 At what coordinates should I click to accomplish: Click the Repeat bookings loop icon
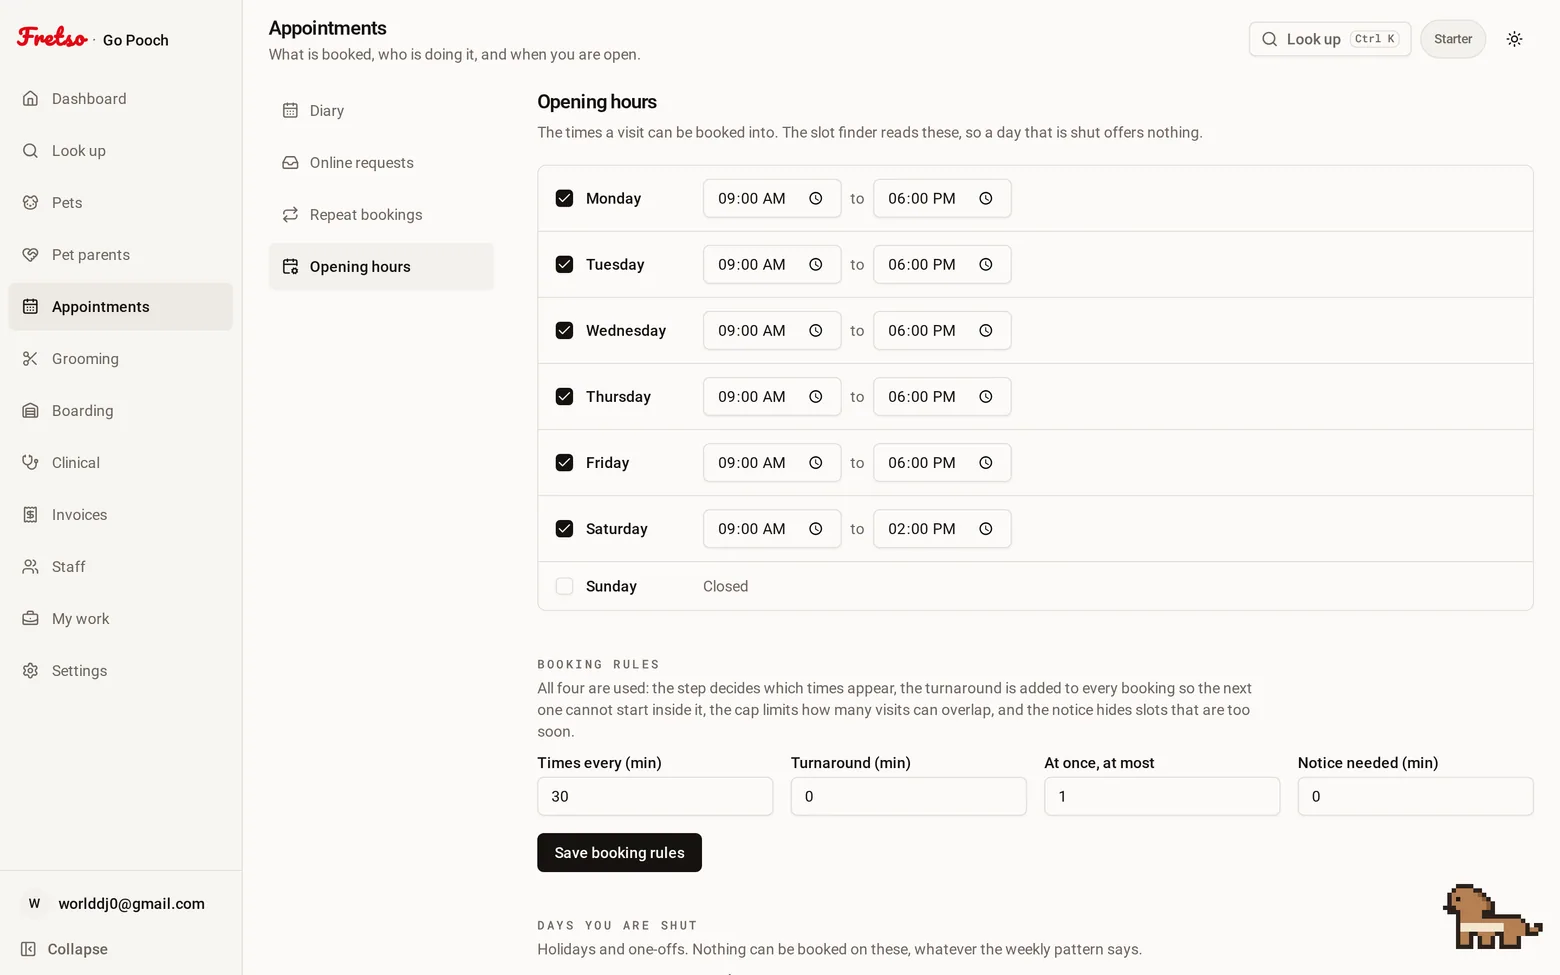click(290, 214)
